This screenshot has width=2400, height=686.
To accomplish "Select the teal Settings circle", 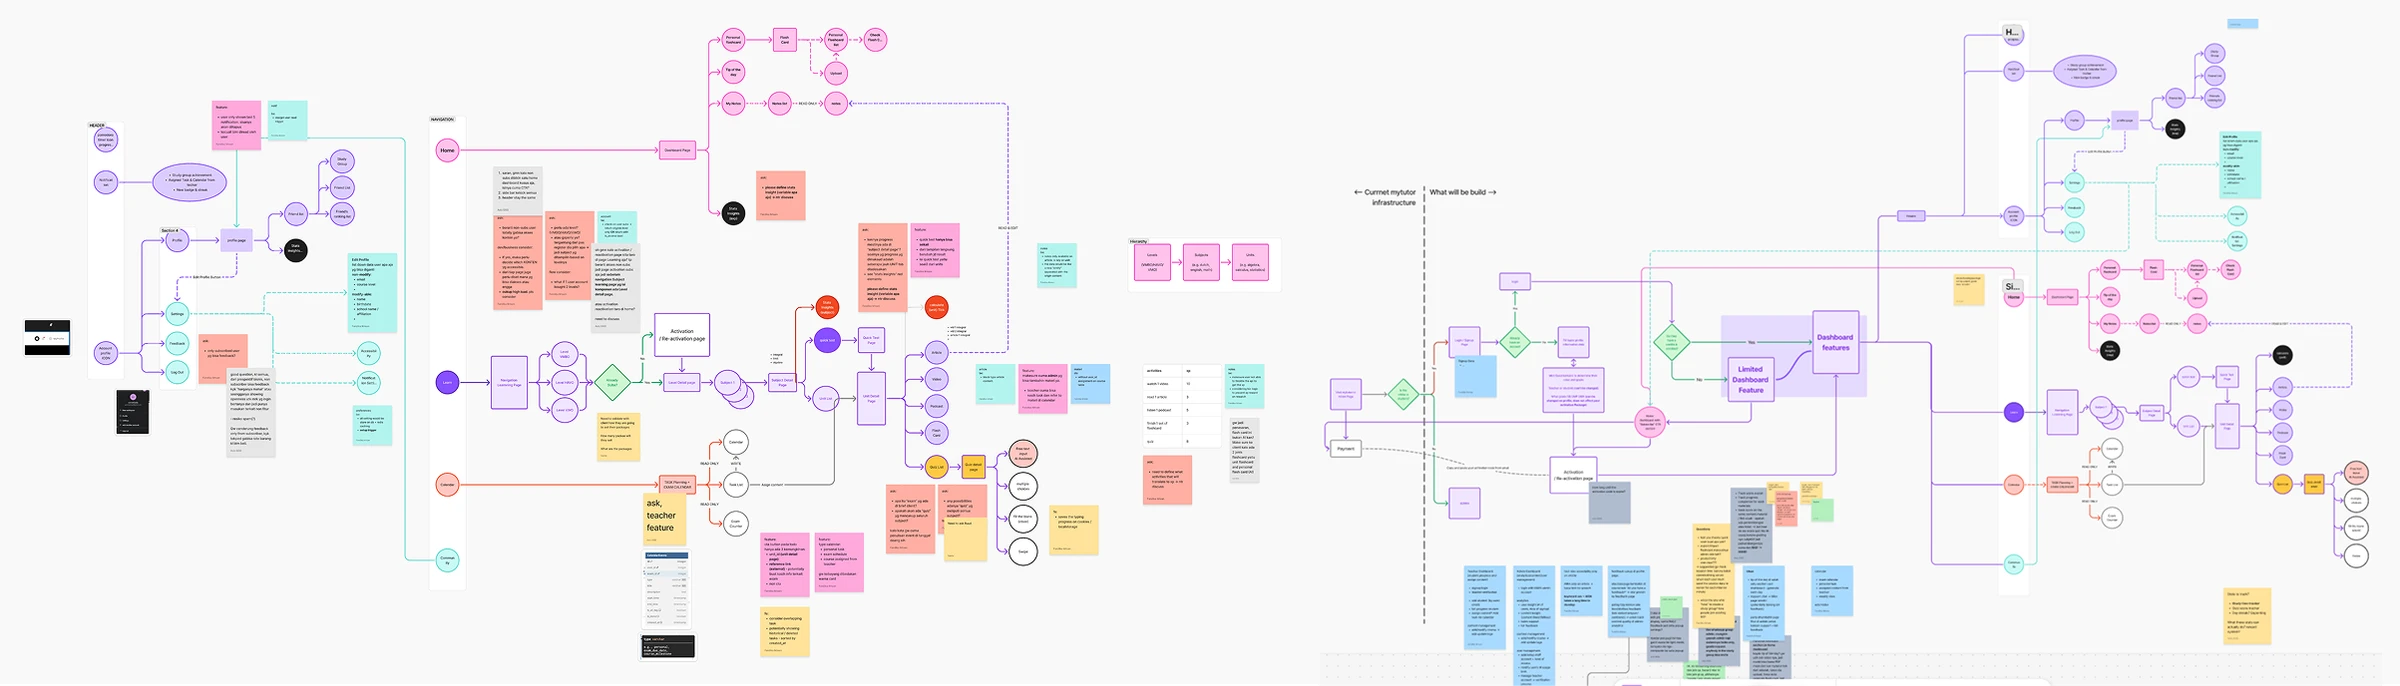I will pos(177,314).
